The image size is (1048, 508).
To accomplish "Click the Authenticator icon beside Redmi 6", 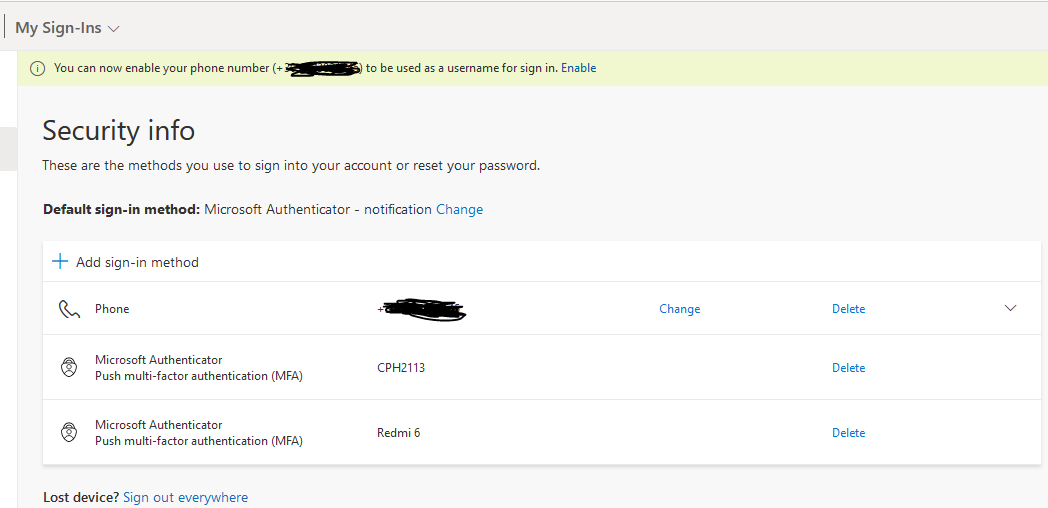I will pyautogui.click(x=69, y=432).
